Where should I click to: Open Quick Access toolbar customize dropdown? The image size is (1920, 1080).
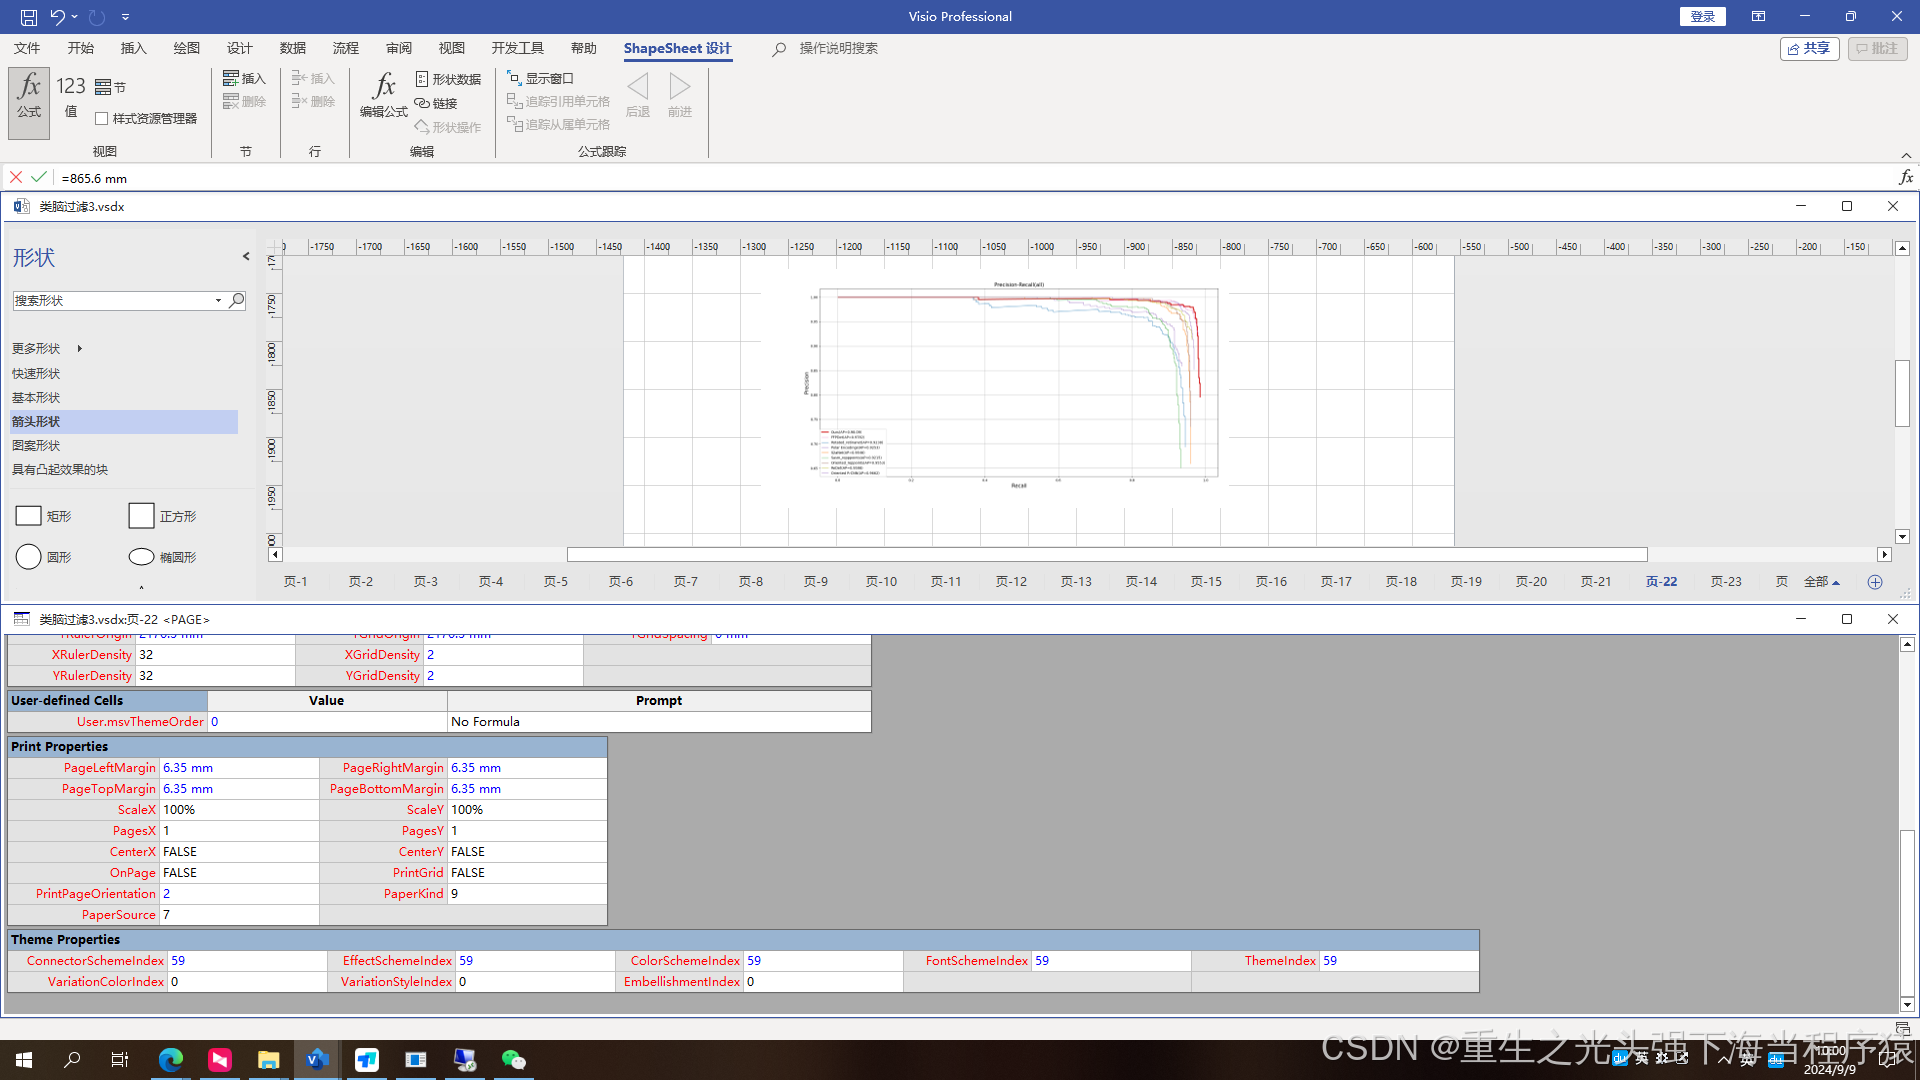tap(125, 17)
